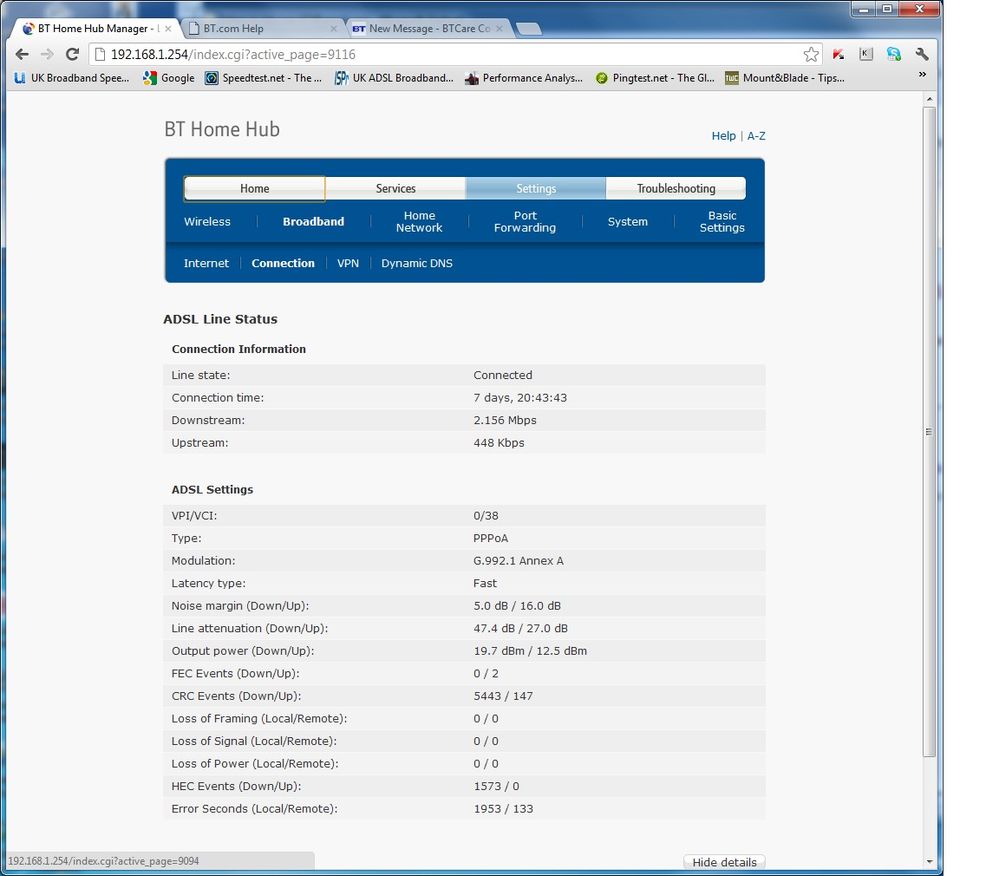Open the Broadband settings section

[x=313, y=222]
